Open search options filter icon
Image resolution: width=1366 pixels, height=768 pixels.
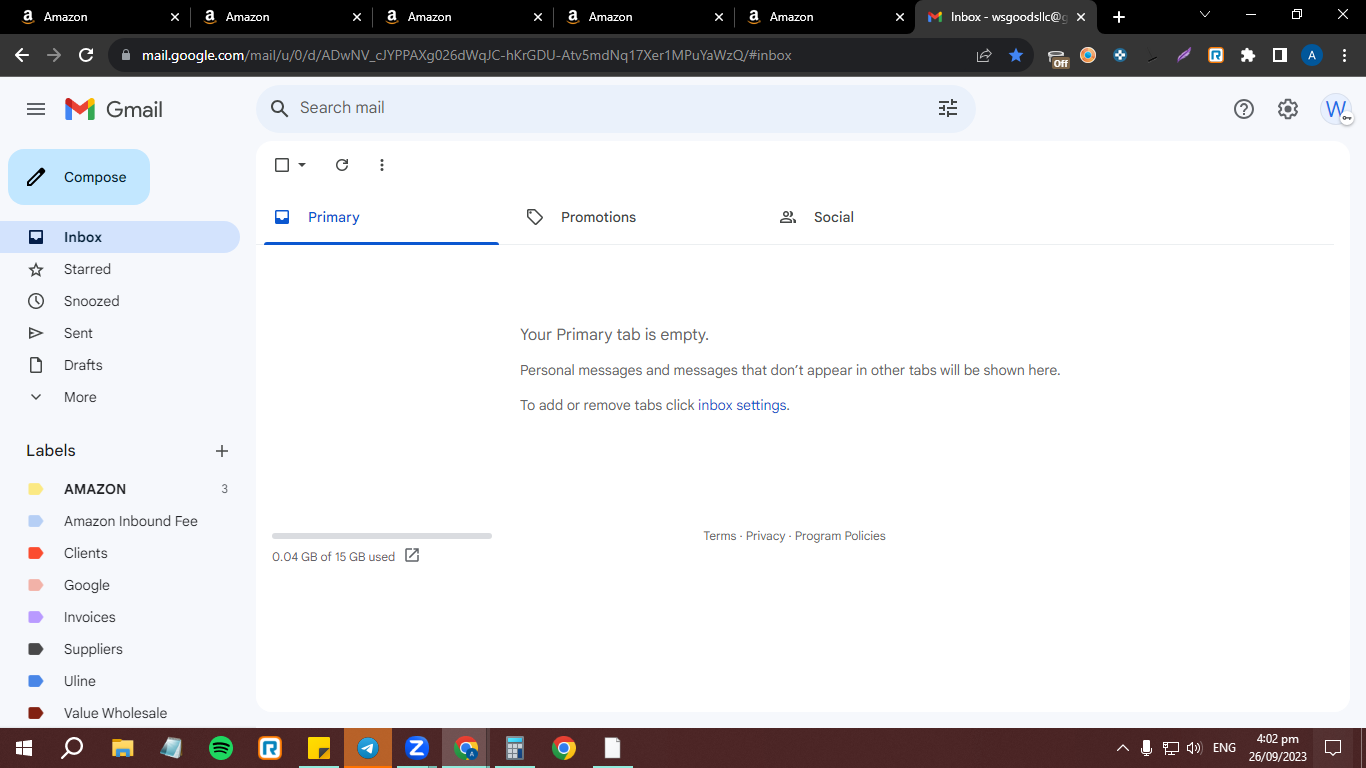click(948, 108)
